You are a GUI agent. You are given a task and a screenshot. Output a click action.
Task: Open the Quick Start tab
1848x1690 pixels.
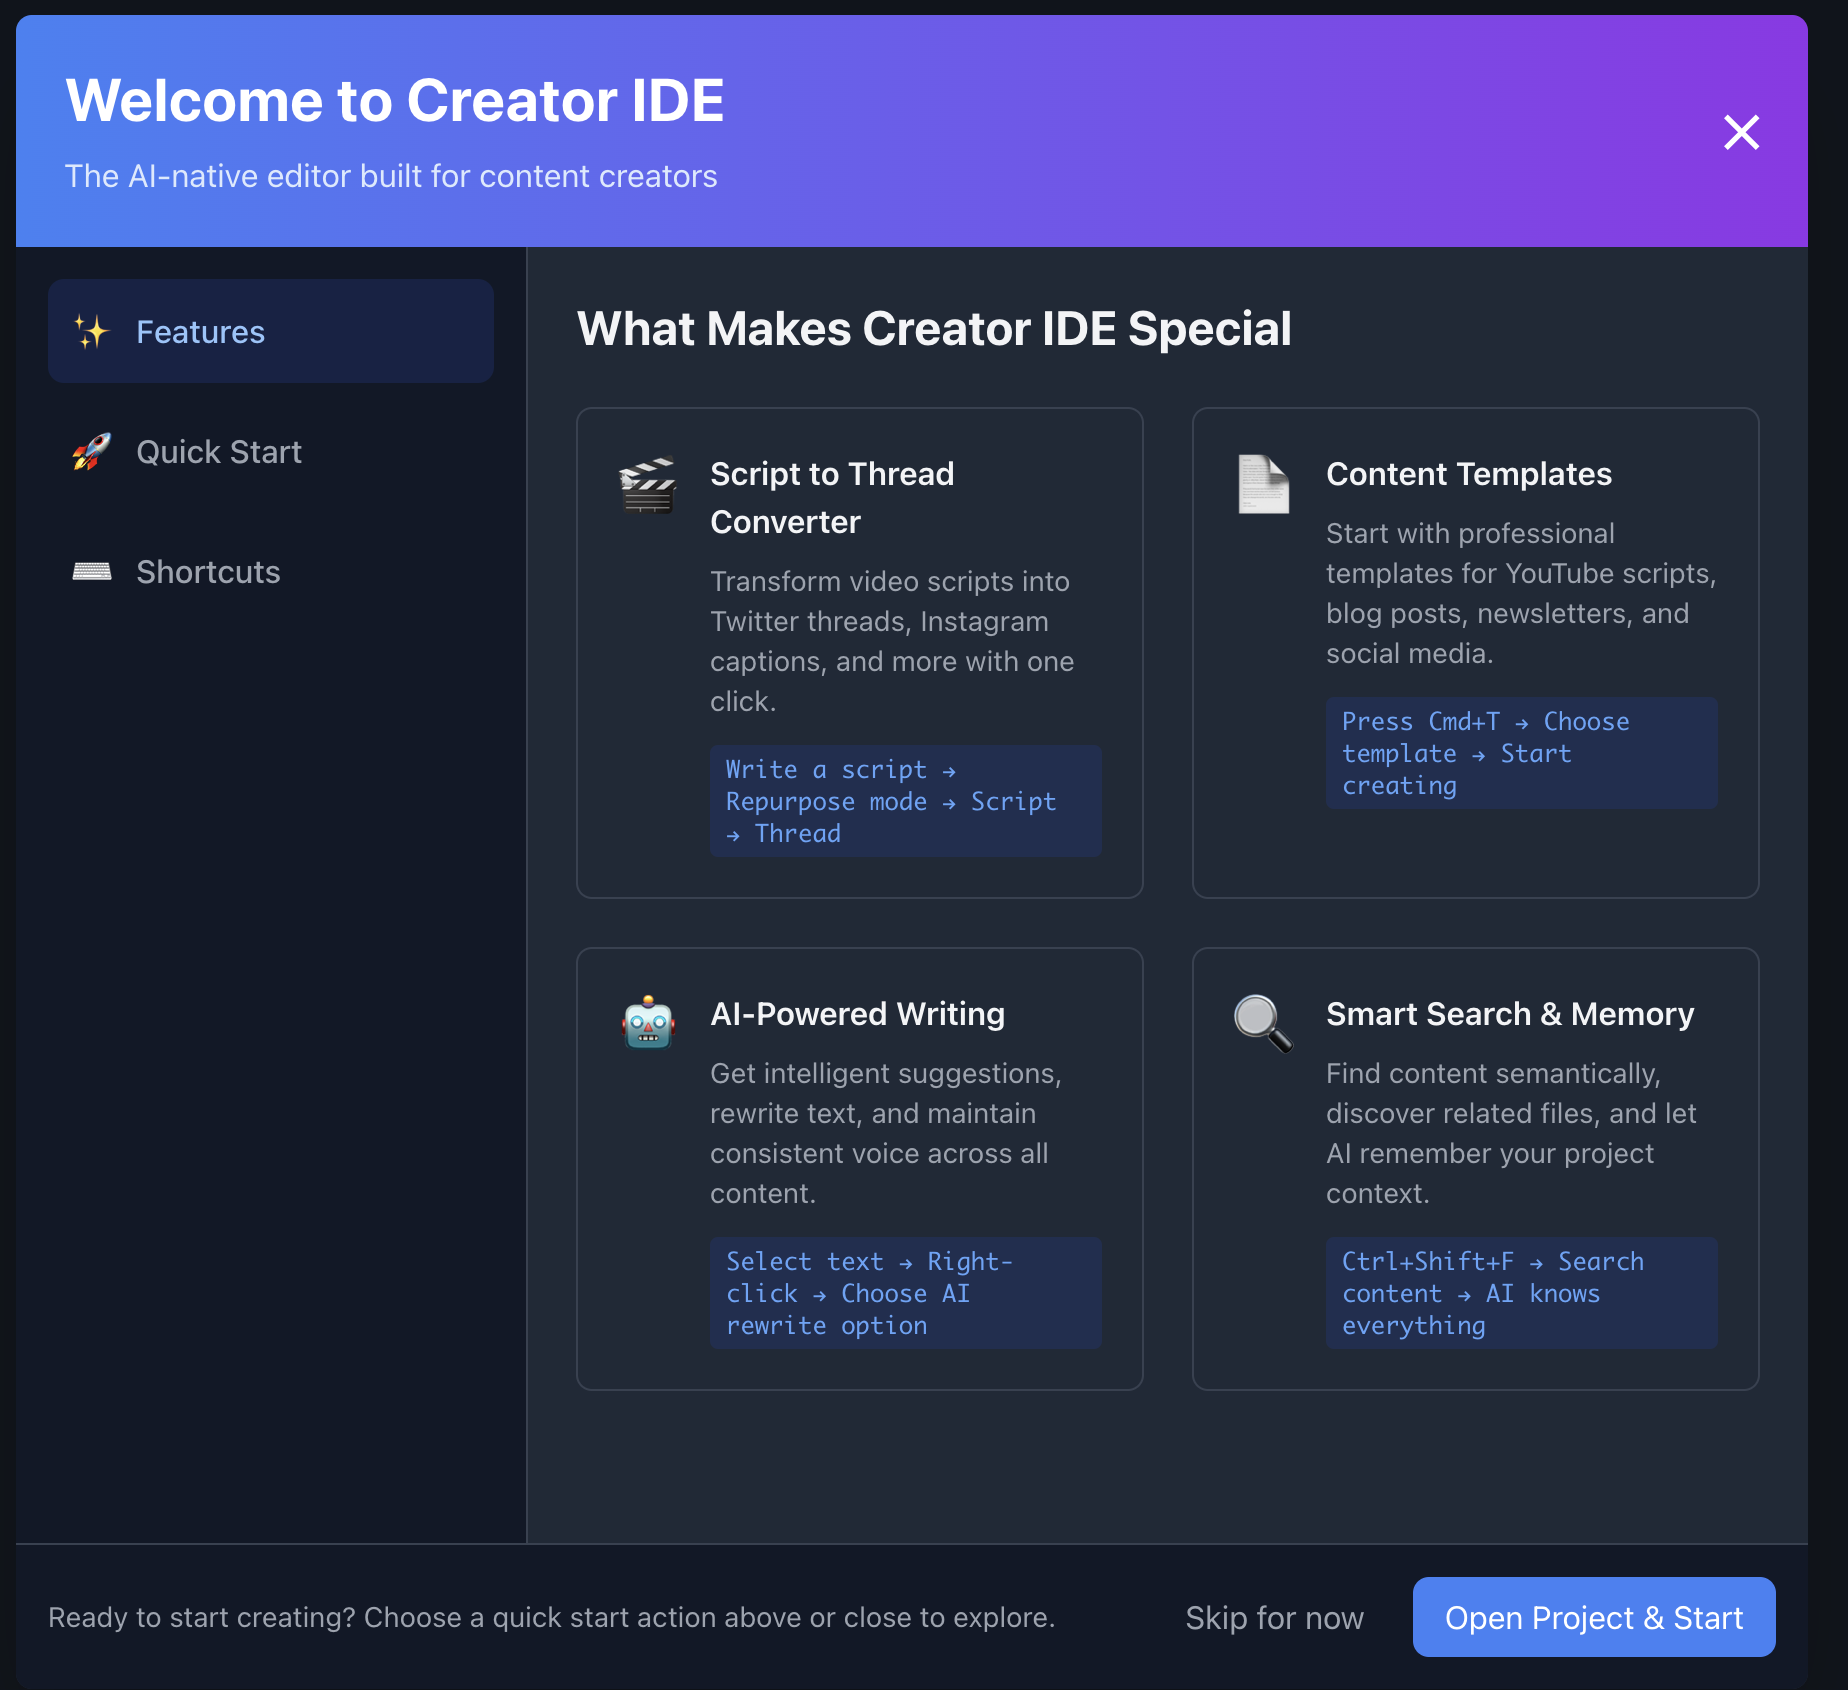point(271,451)
